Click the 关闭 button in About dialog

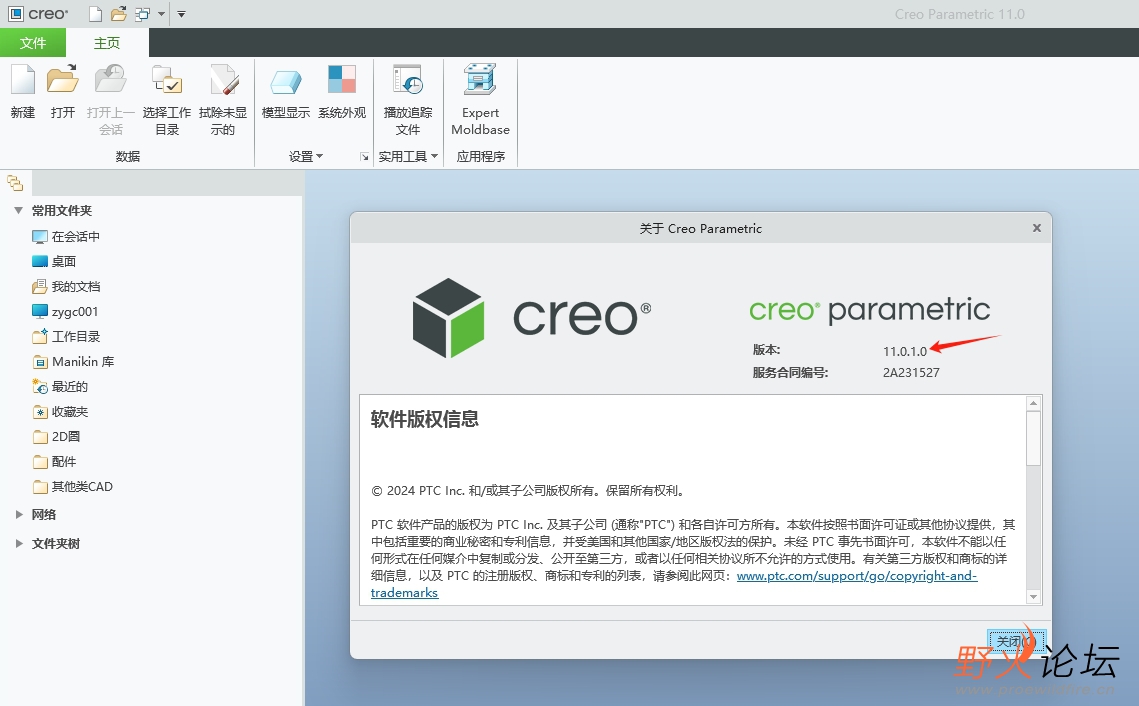click(1016, 641)
